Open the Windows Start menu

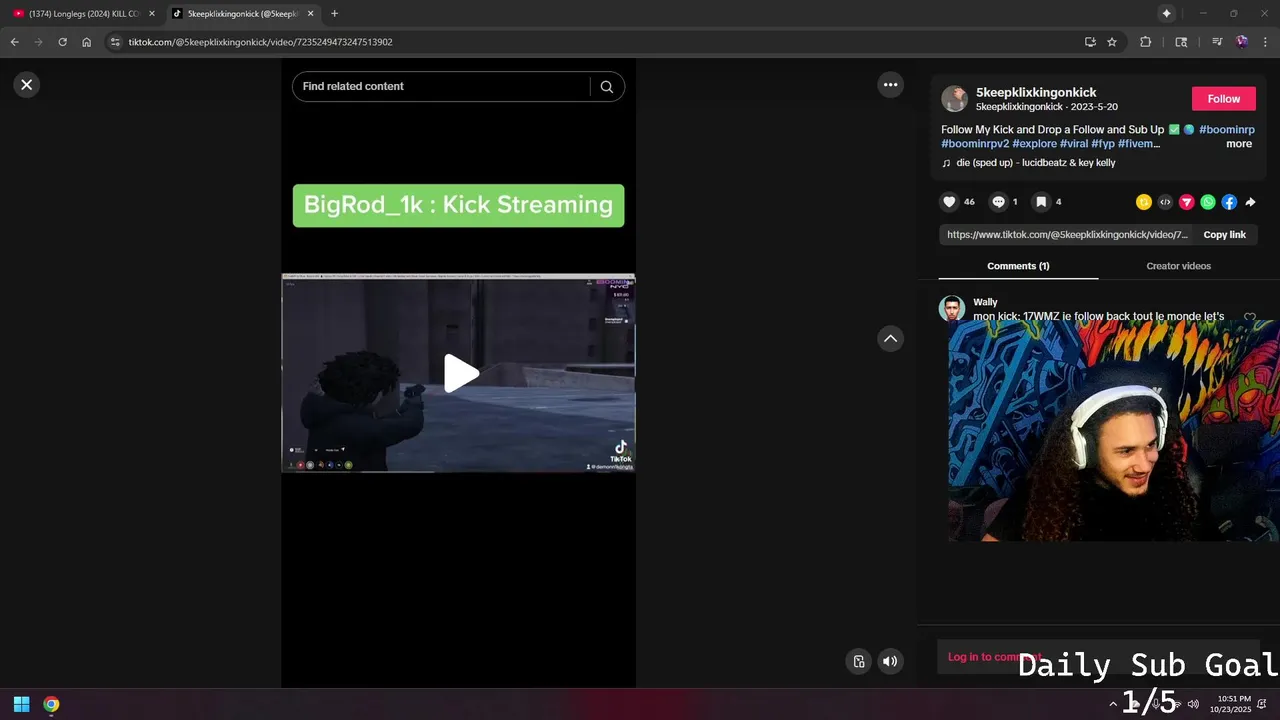(21, 704)
